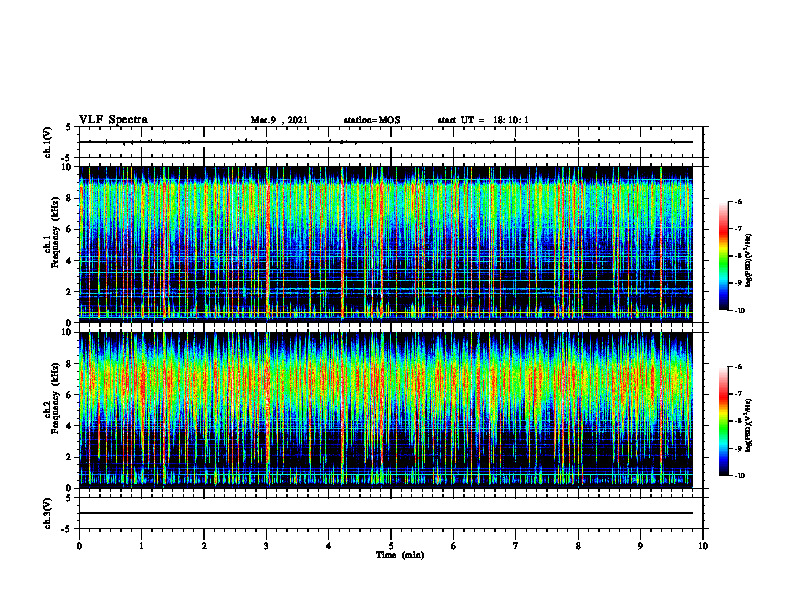Screen dimensions: 792x612
Task: Select the "start UT = 18:10:1" text
Action: (483, 120)
